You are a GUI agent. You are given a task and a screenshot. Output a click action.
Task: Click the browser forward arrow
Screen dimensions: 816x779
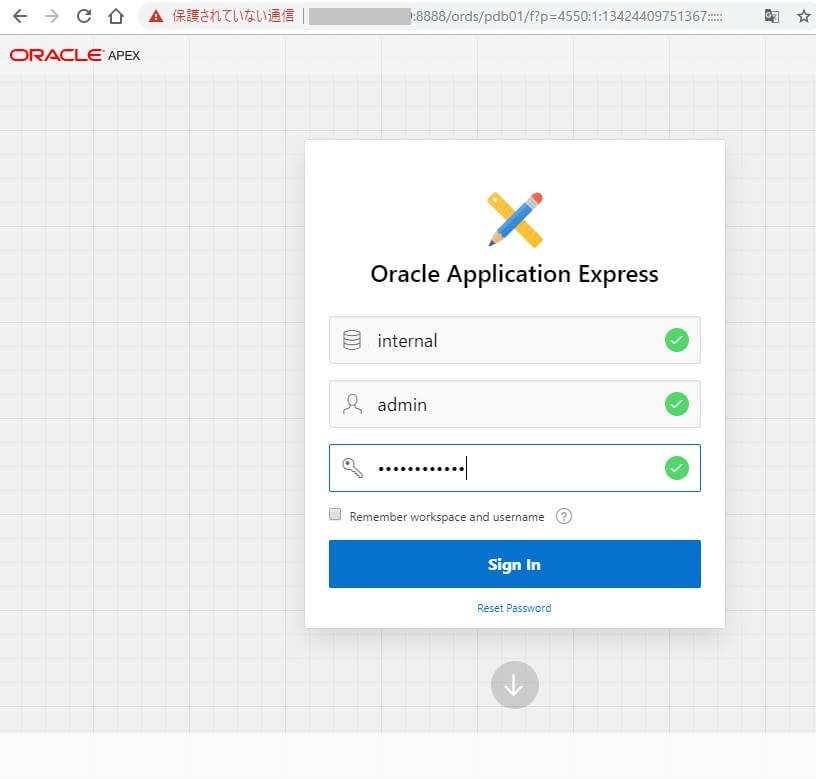point(52,17)
